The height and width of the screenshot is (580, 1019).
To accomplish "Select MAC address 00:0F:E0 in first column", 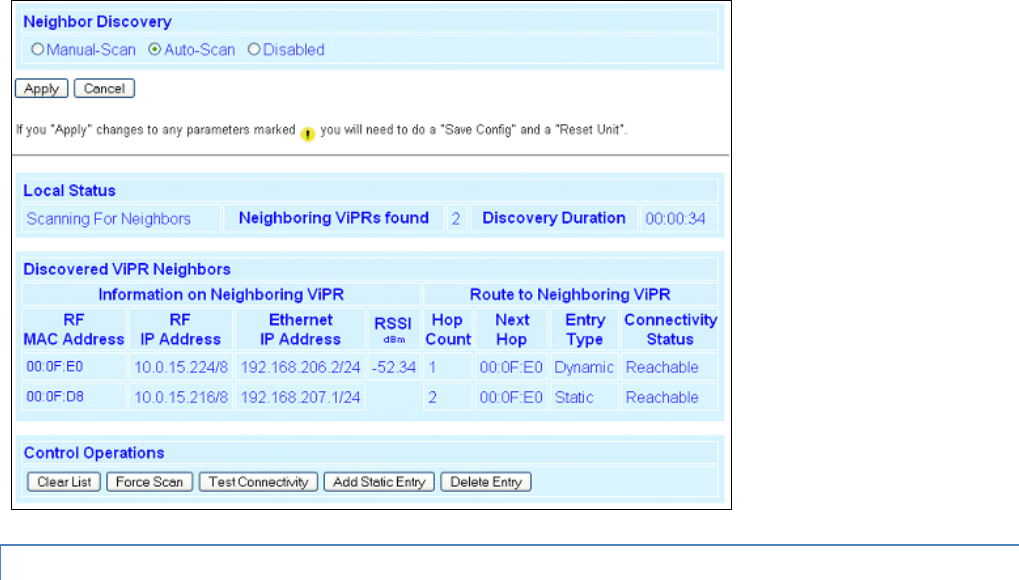I will (x=55, y=367).
